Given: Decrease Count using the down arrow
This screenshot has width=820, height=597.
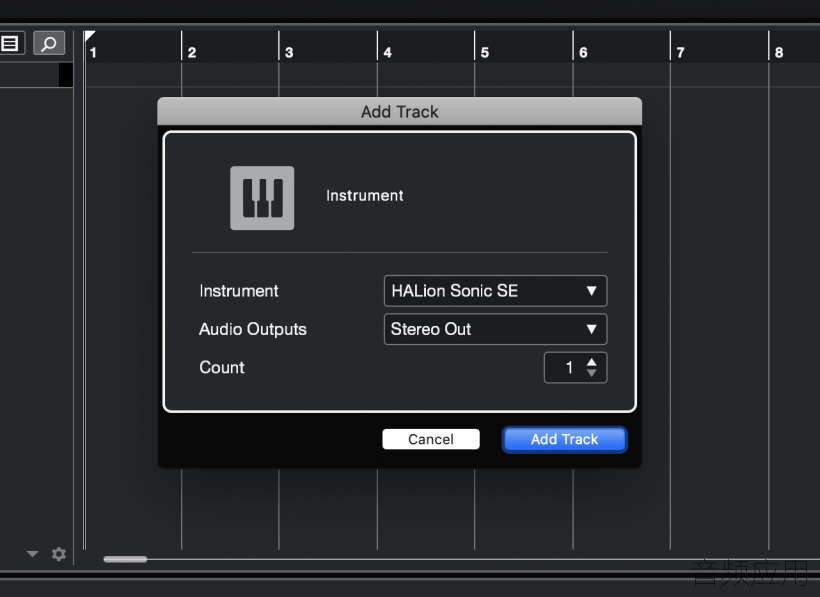Looking at the screenshot, I should point(591,373).
